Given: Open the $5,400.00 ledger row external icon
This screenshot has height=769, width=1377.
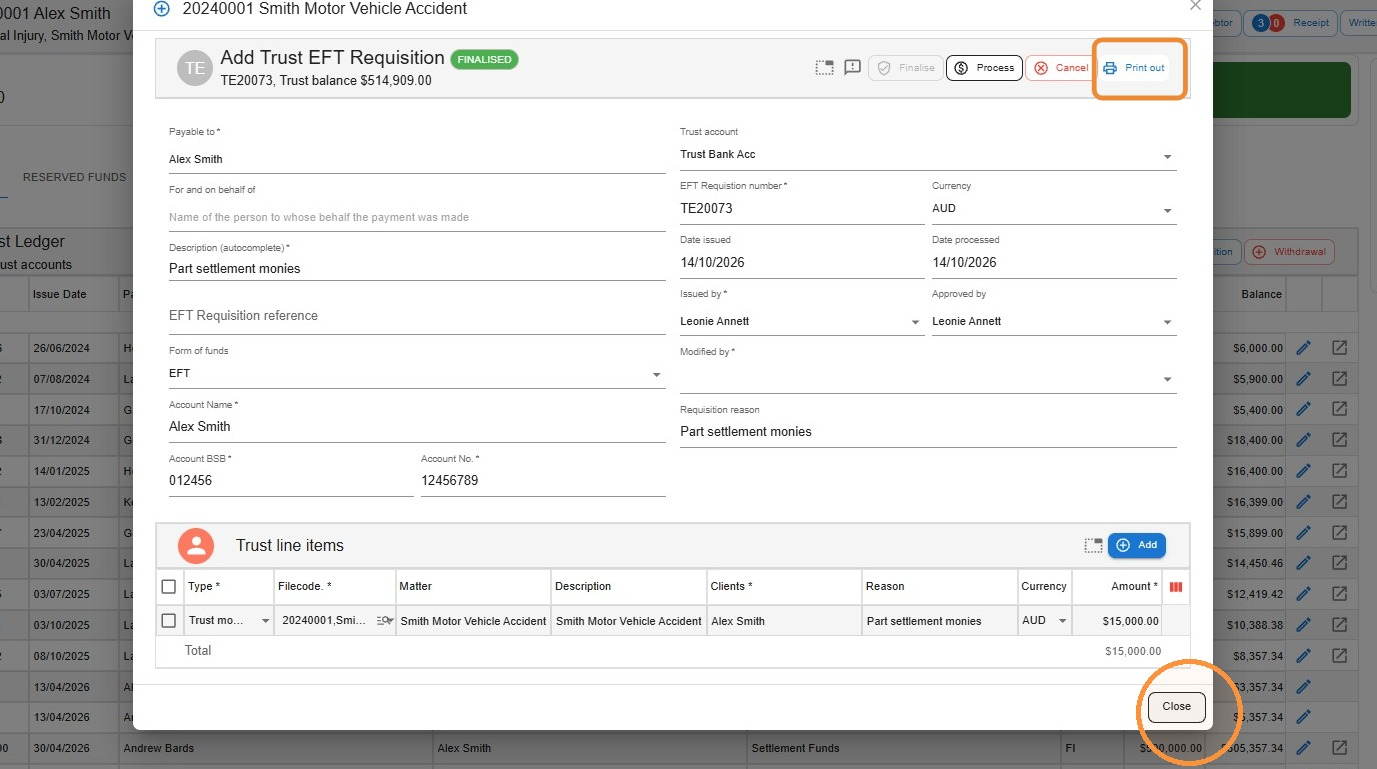Looking at the screenshot, I should point(1339,410).
